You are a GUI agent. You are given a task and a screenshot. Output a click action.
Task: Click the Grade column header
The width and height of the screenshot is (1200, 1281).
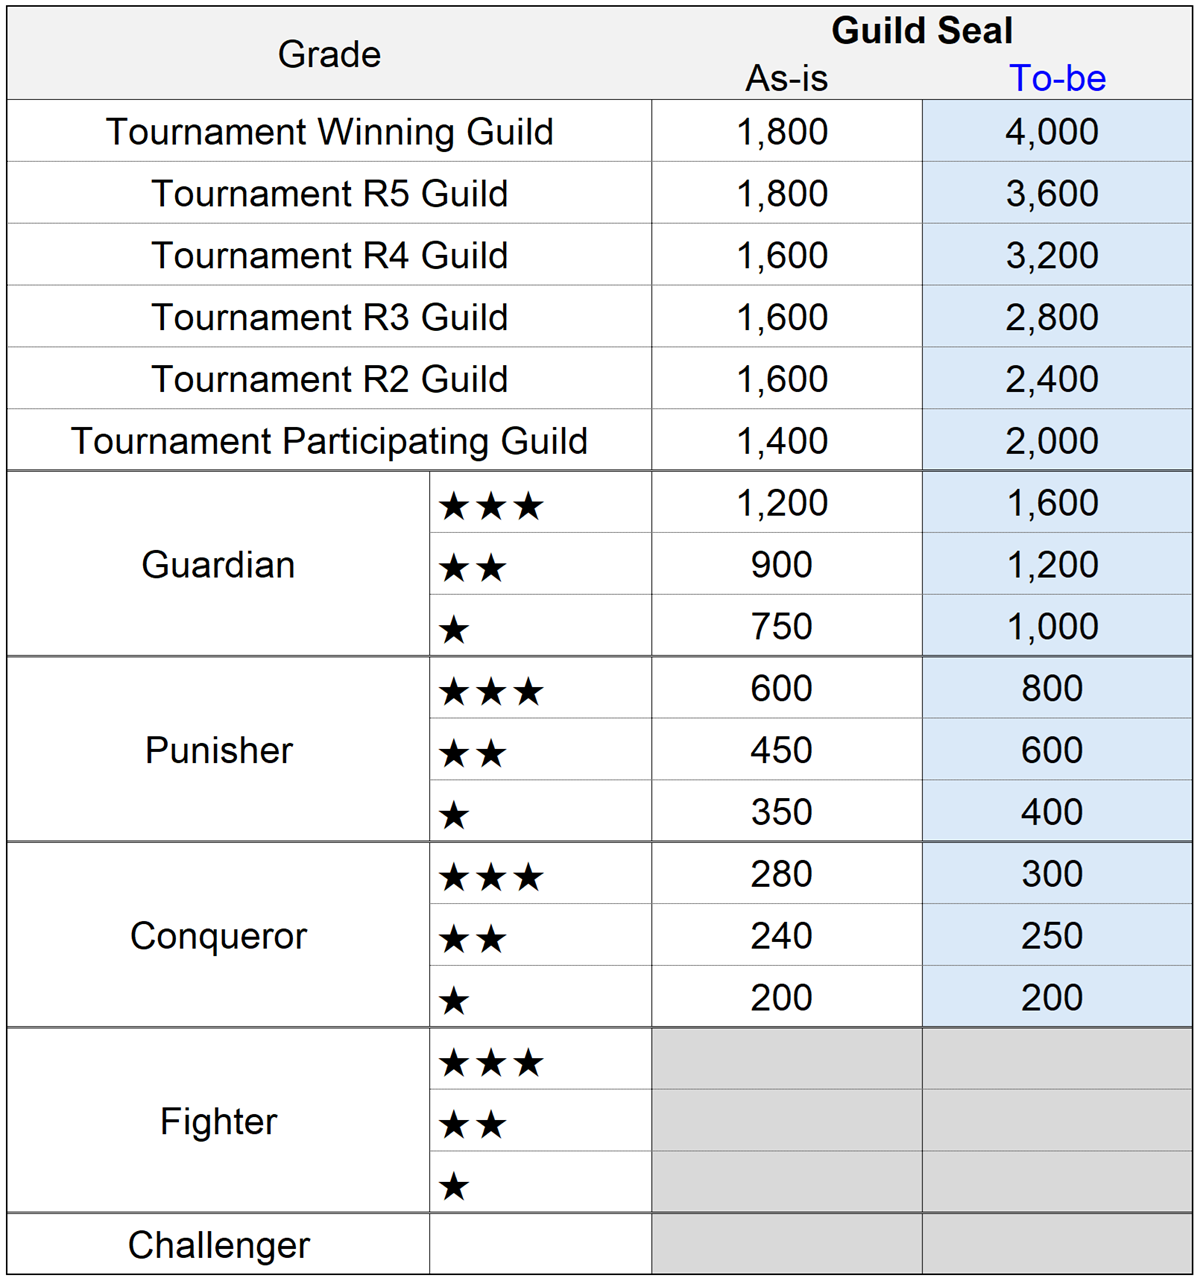329,54
